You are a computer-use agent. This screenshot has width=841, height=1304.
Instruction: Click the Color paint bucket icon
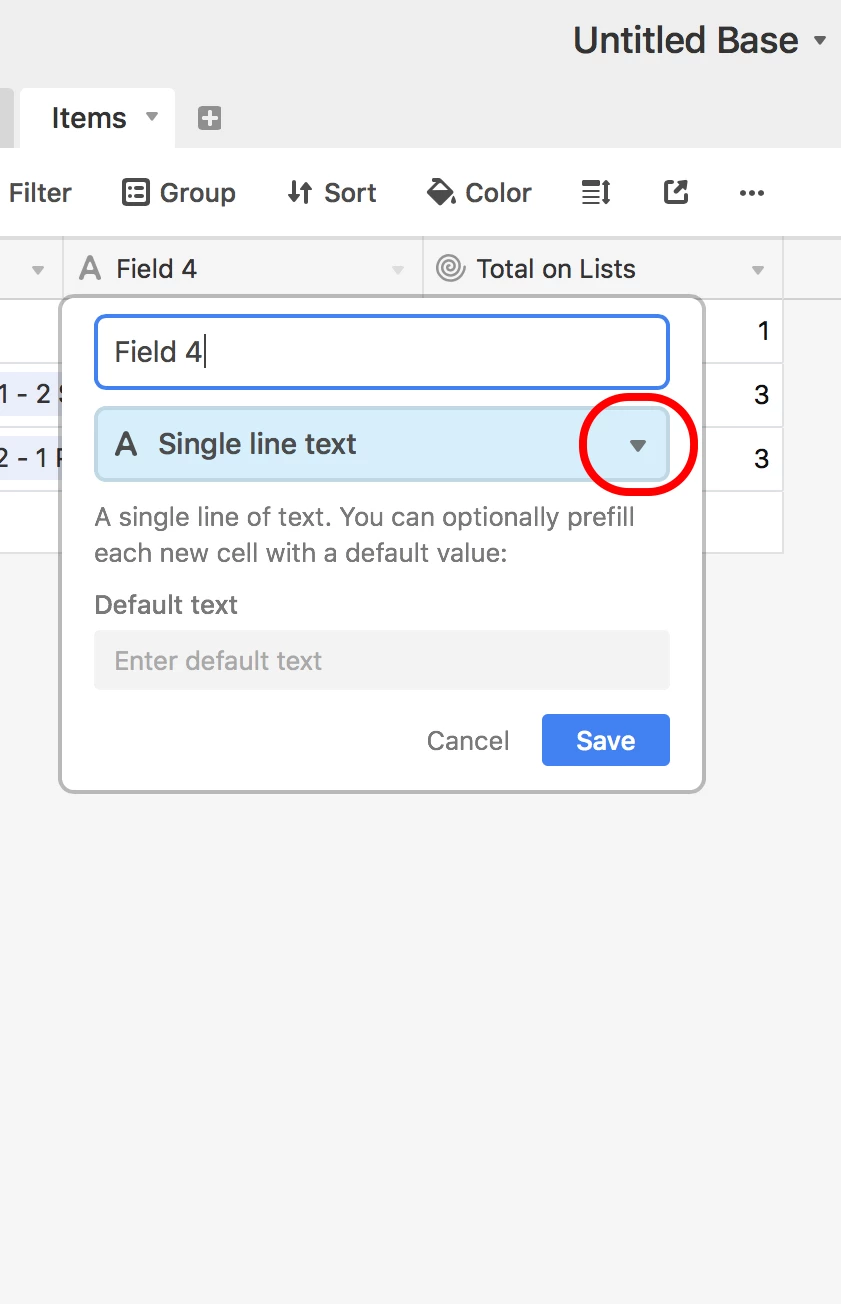point(441,192)
